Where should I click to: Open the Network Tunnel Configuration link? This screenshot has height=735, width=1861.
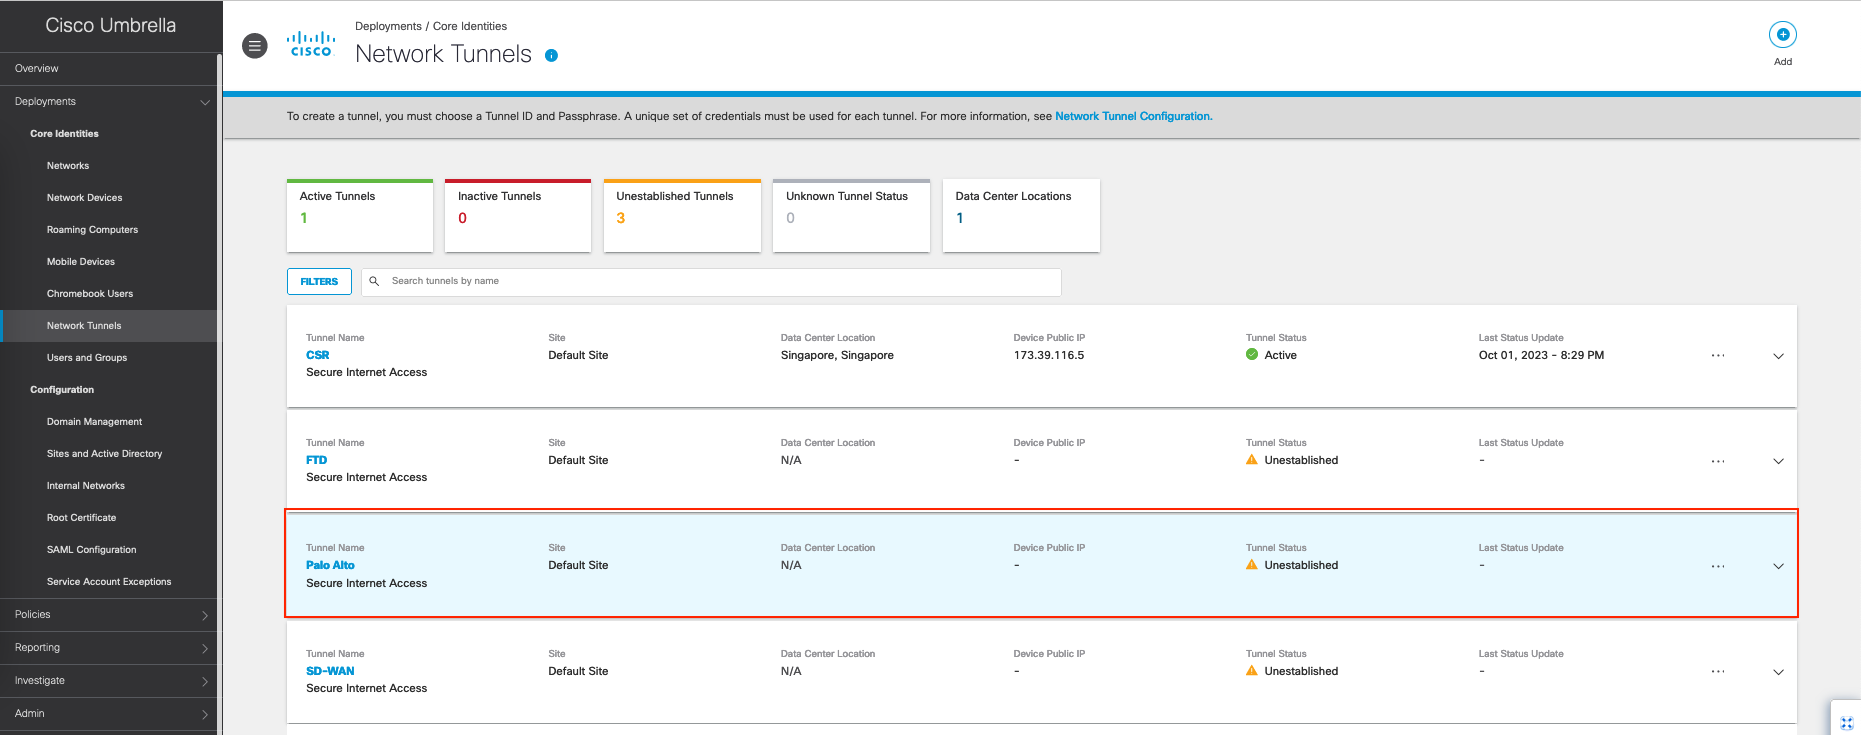coord(1133,117)
